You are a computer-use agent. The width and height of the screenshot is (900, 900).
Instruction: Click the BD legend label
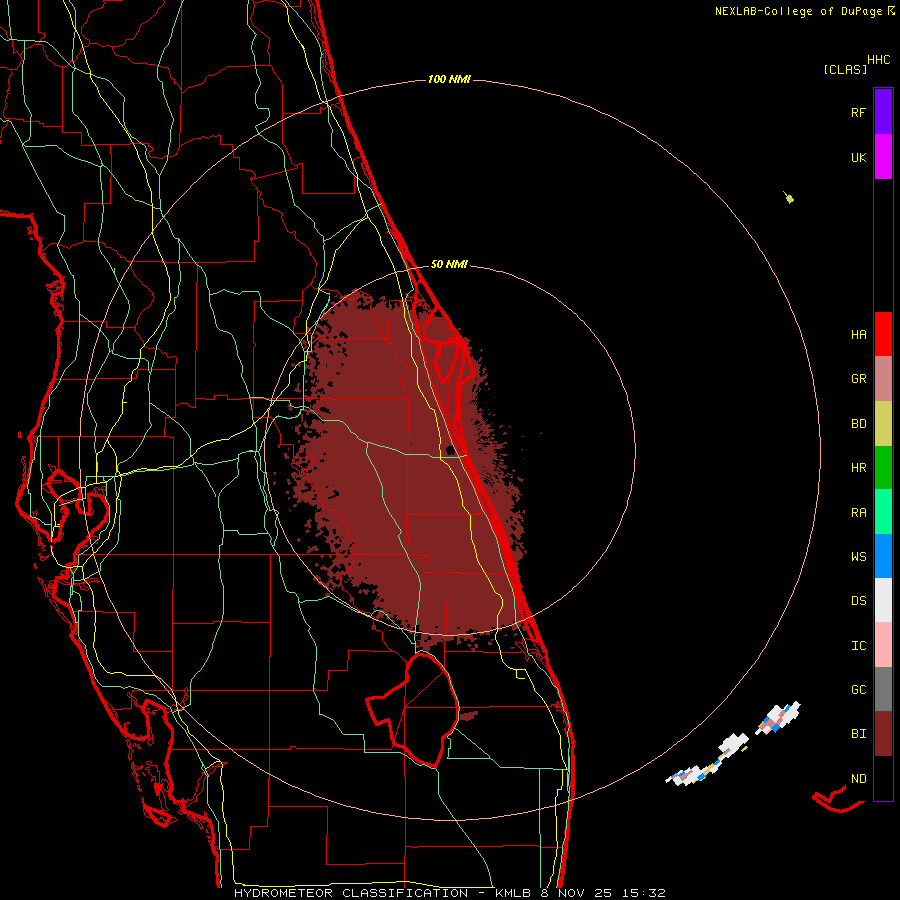858,424
